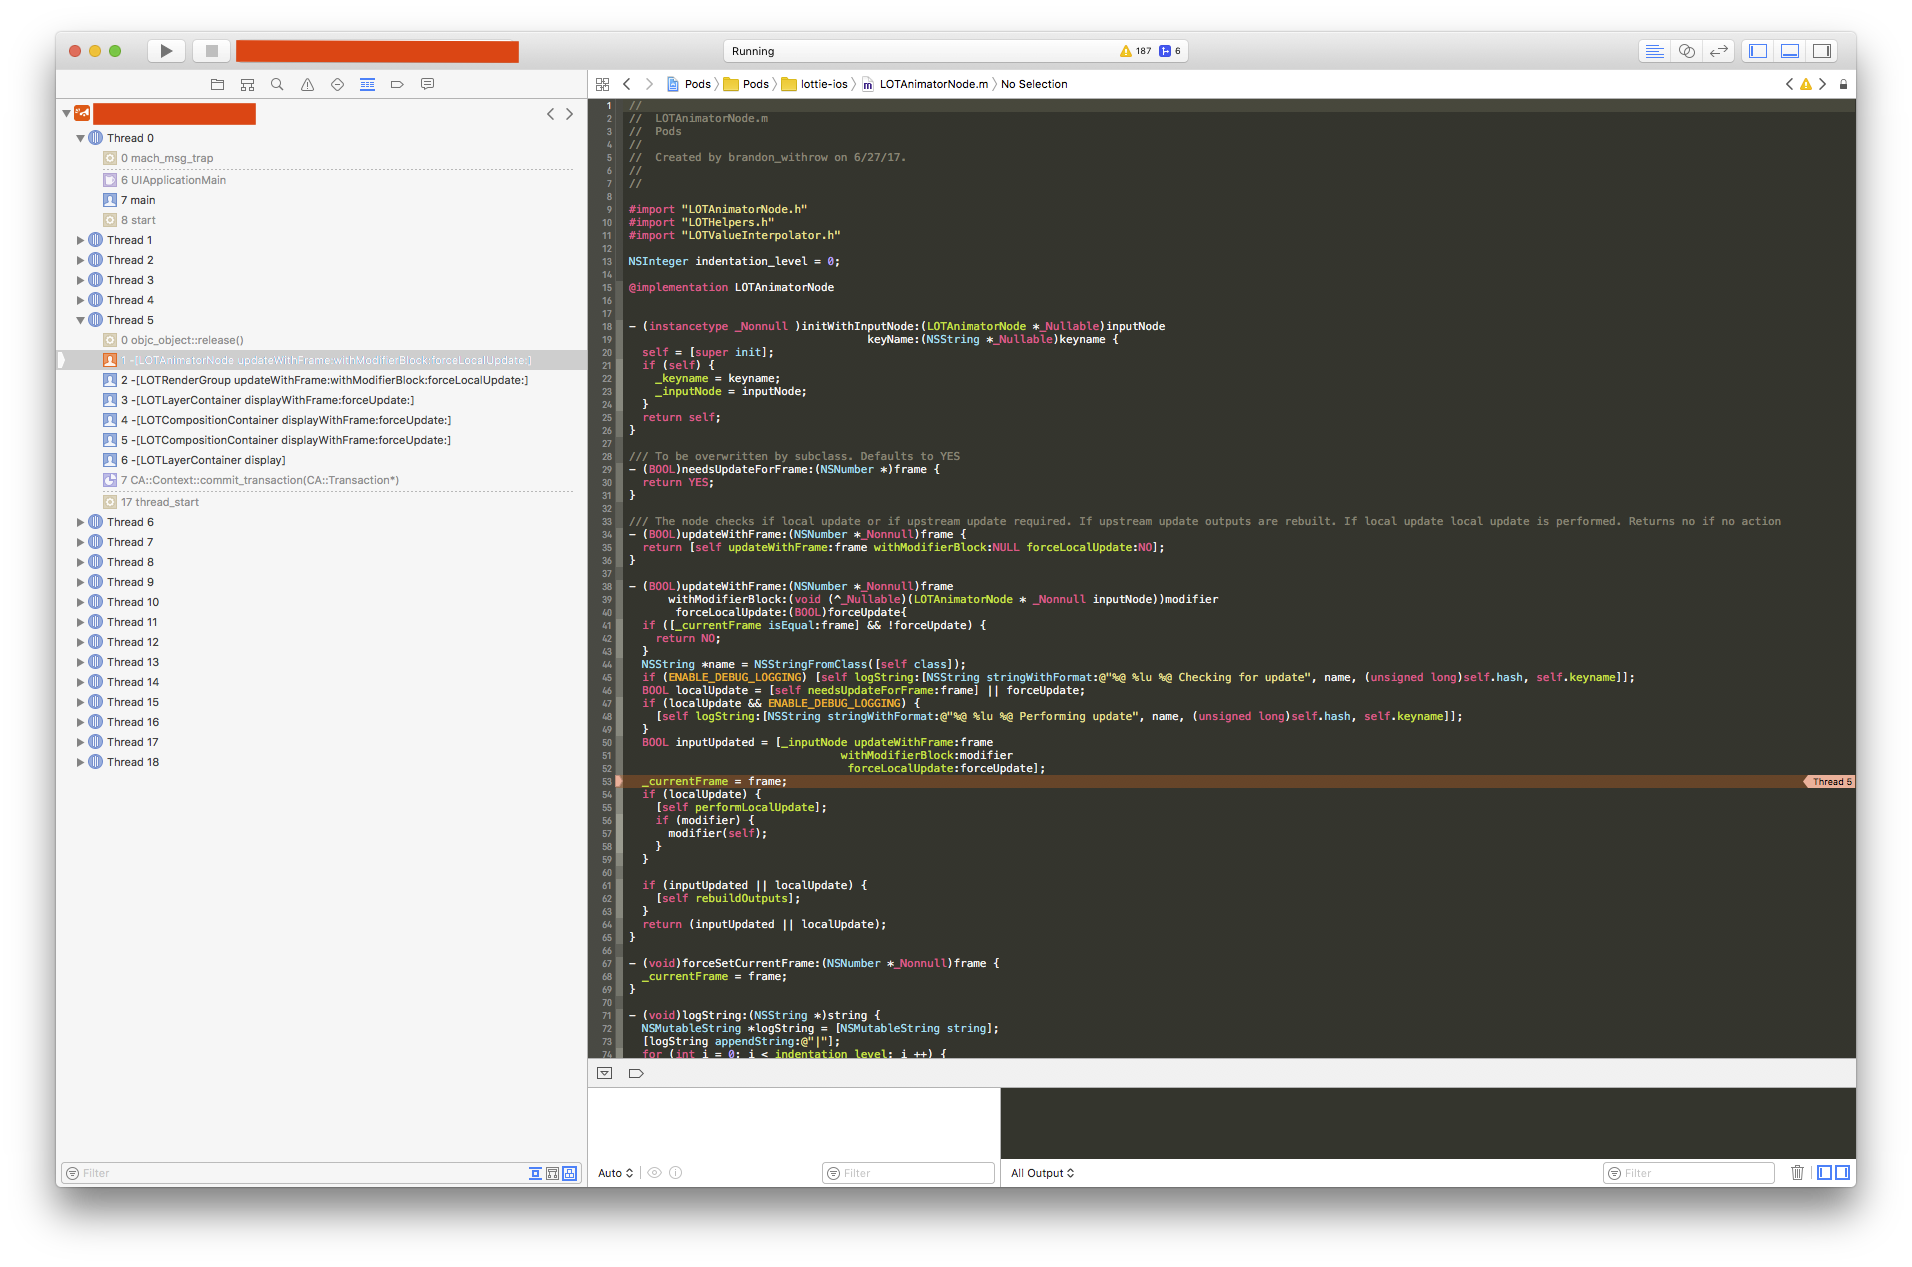Collapse Thread 0
The width and height of the screenshot is (1912, 1267).
80,138
